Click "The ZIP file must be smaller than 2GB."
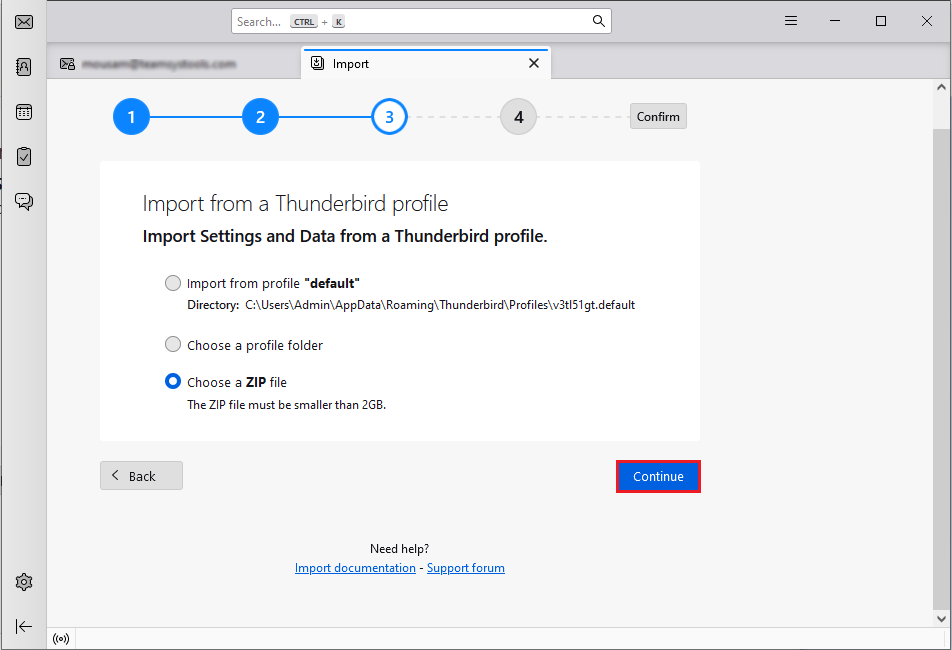952x650 pixels. click(287, 405)
